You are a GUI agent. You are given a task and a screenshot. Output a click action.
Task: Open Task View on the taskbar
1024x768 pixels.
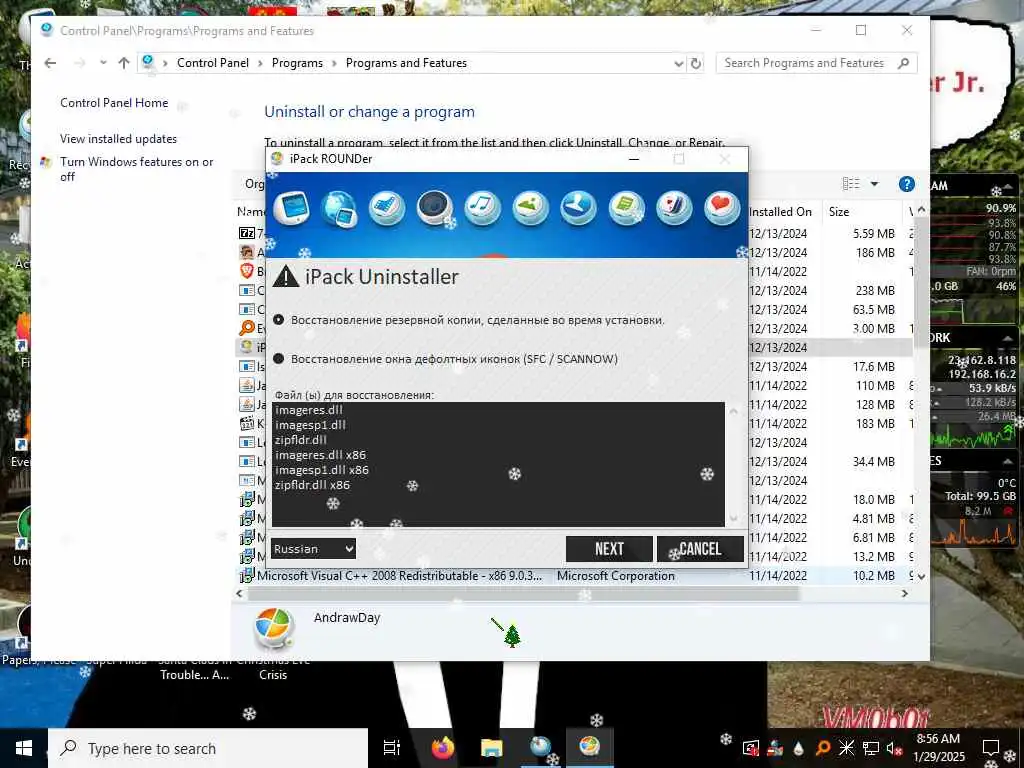392,748
